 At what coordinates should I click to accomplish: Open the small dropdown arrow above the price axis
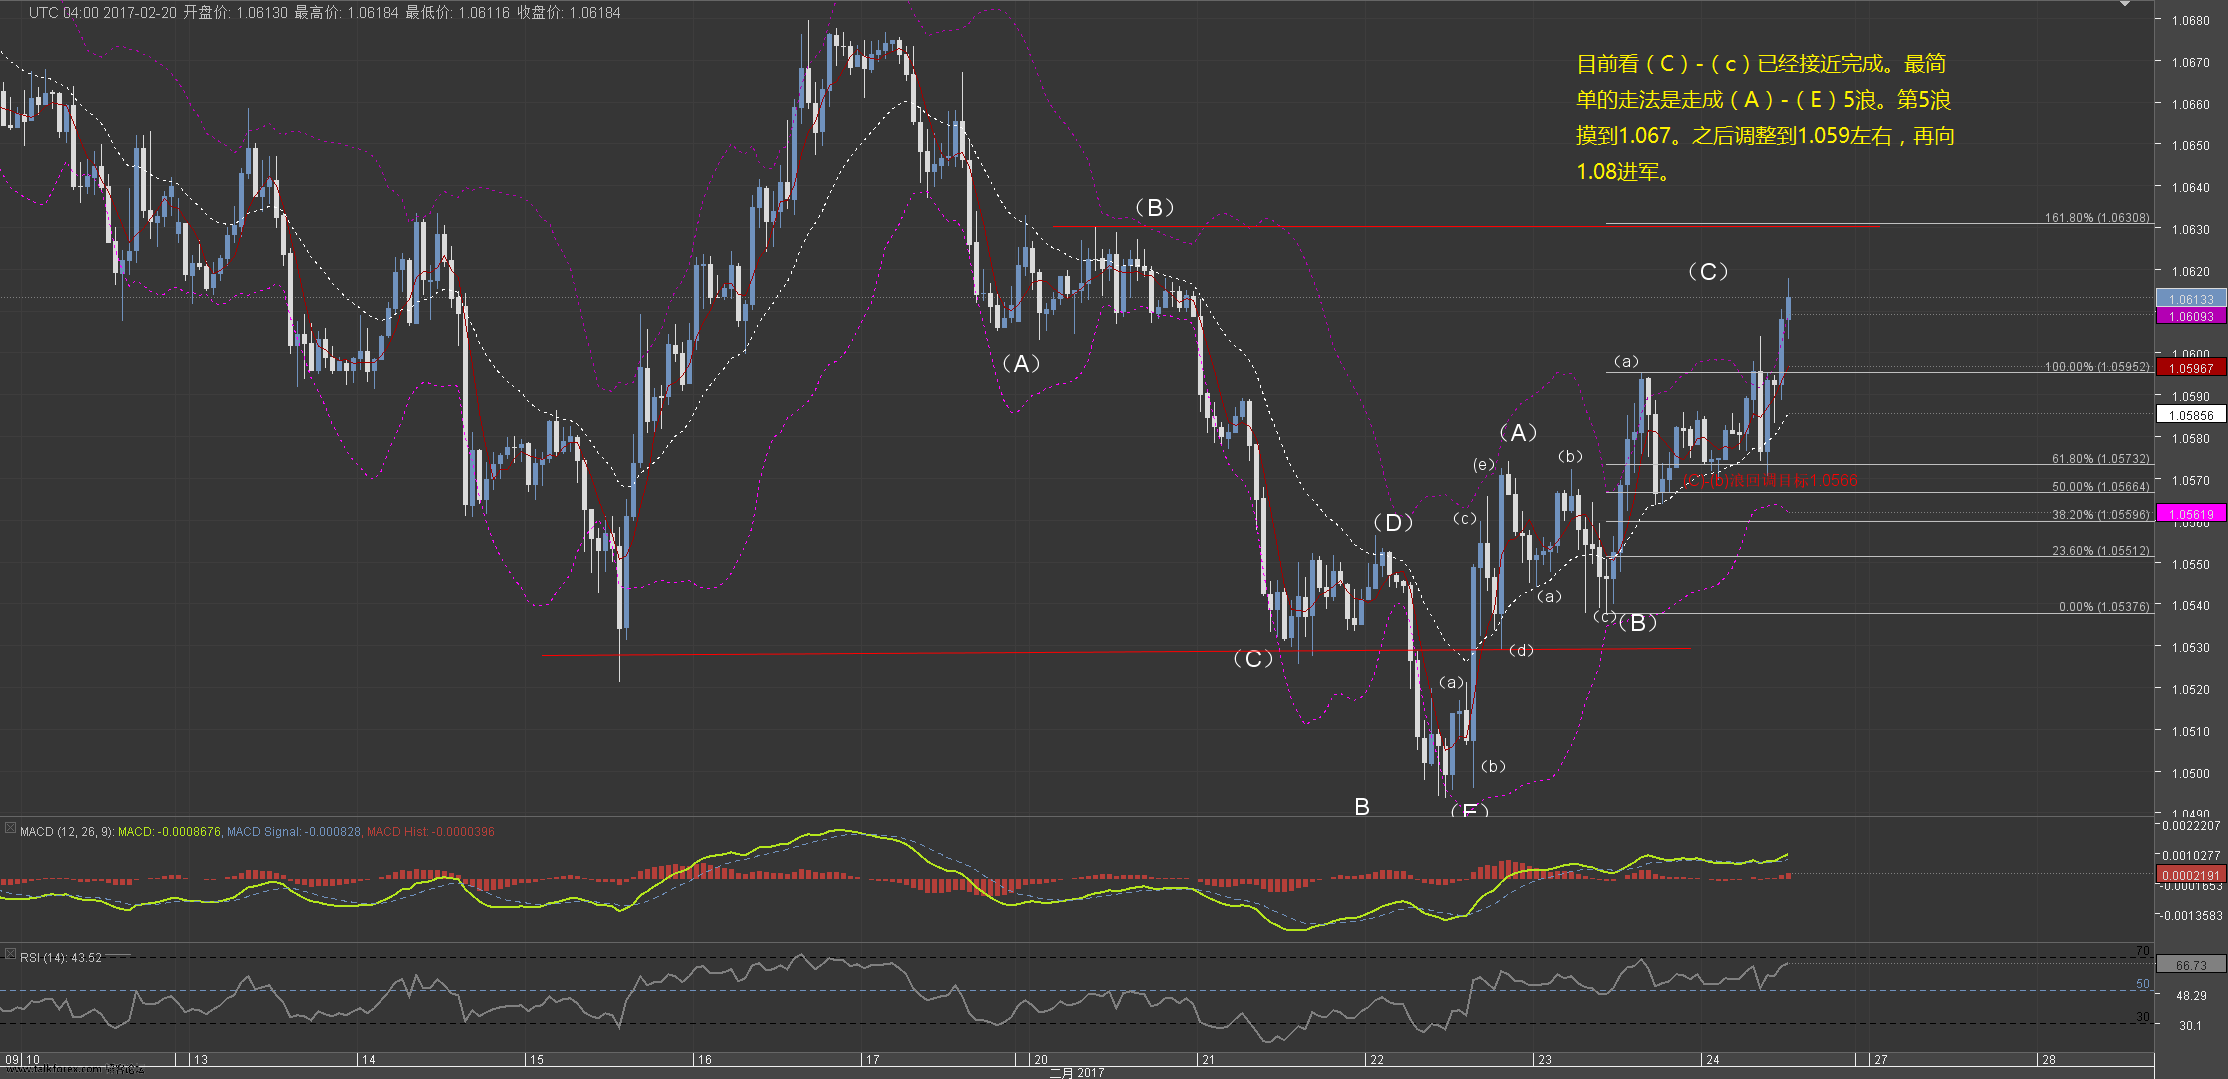tap(2125, 4)
